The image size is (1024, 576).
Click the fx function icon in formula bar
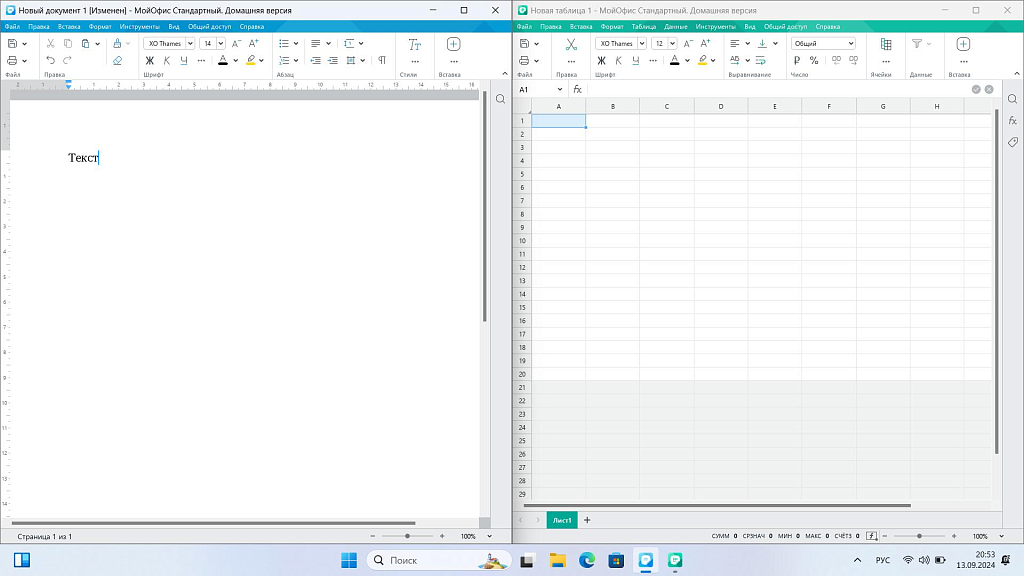click(x=577, y=89)
